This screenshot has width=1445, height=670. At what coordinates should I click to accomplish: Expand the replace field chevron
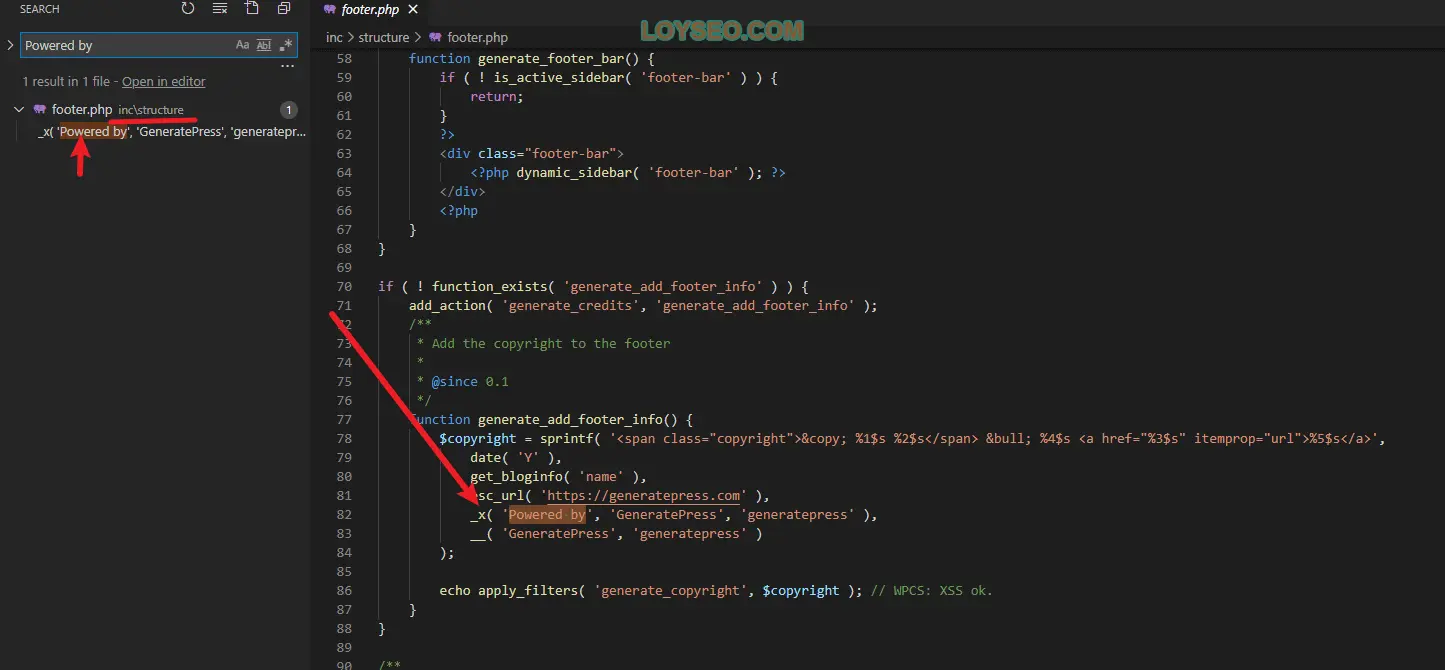coord(10,45)
